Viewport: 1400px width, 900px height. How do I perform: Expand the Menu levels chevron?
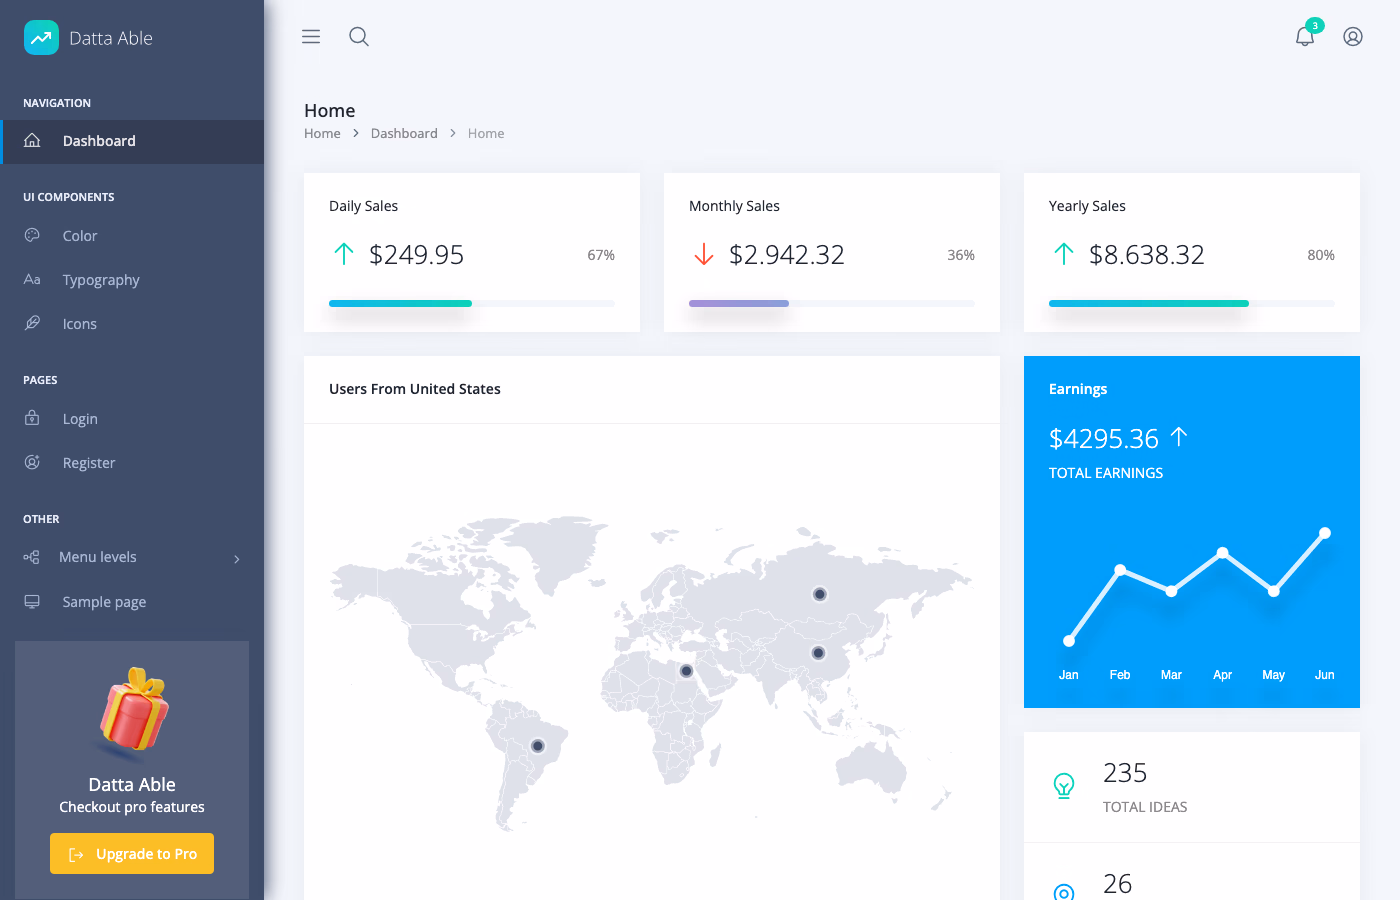click(x=237, y=559)
